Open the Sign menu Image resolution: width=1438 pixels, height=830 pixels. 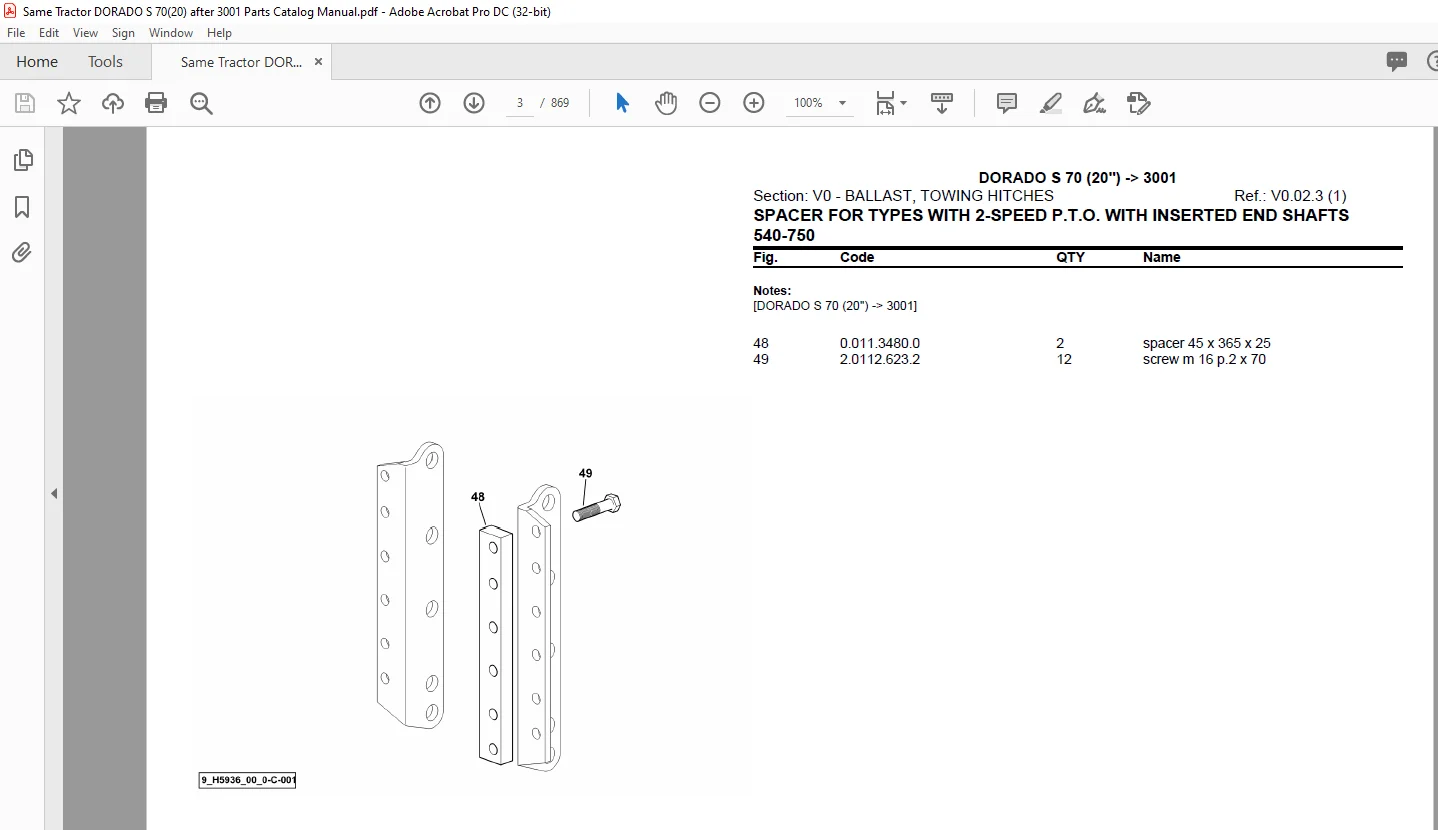(123, 33)
